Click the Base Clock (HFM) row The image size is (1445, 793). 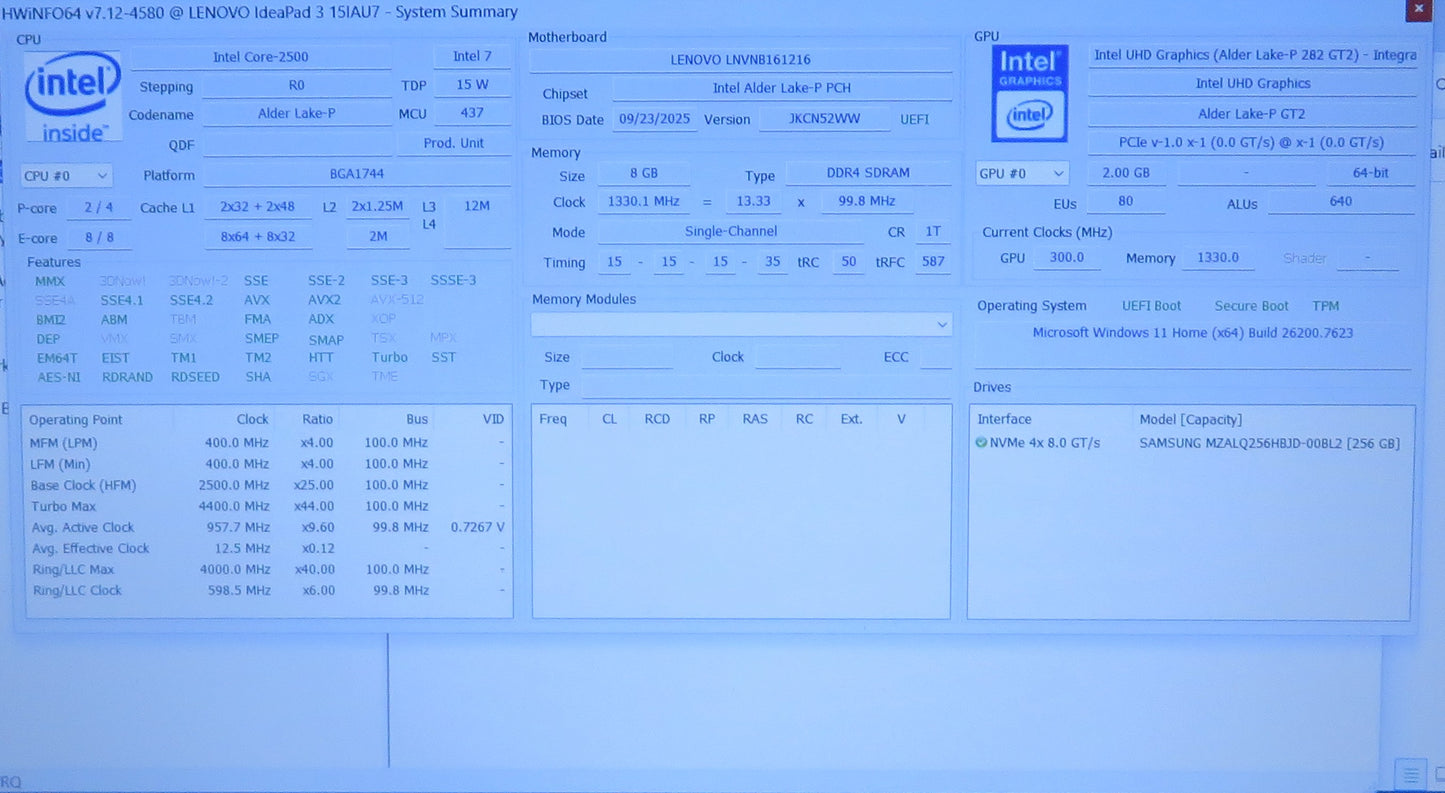(x=268, y=485)
